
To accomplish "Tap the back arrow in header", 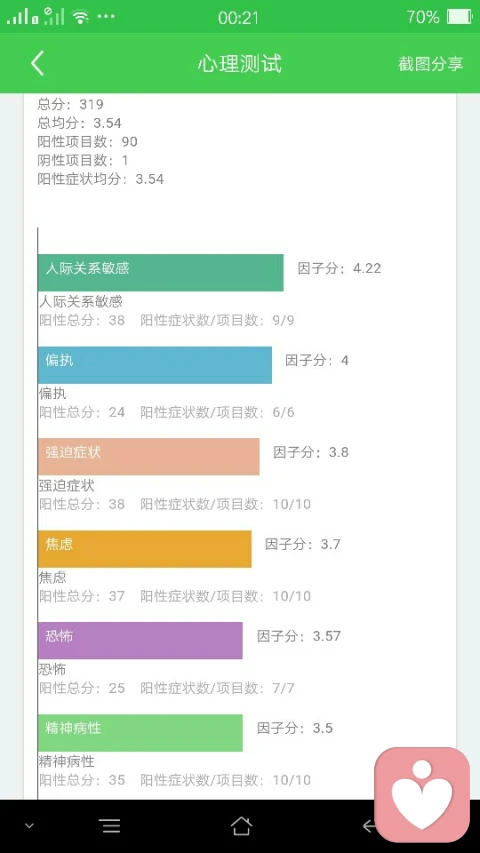I will point(37,64).
